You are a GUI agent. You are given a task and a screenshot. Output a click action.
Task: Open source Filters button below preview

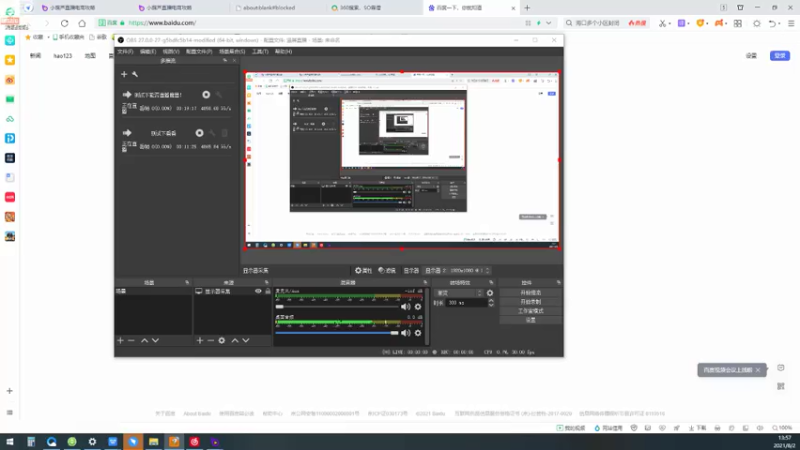(x=387, y=270)
